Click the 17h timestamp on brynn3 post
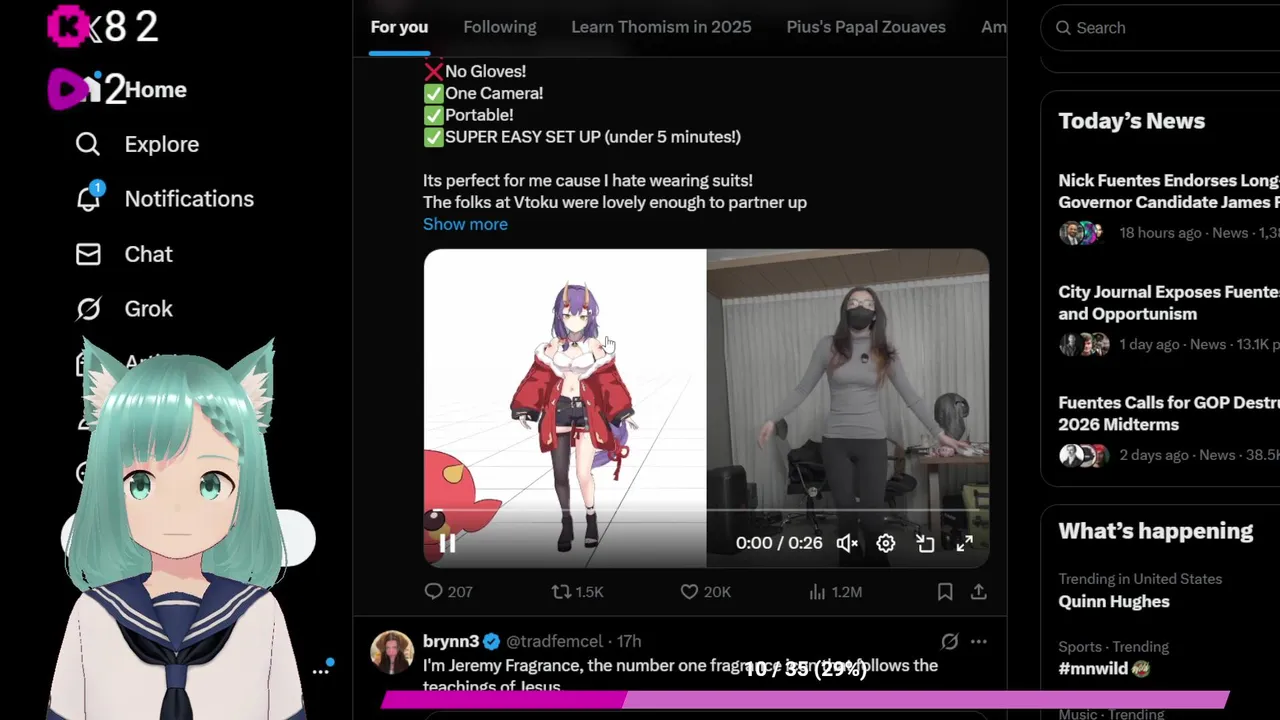Image resolution: width=1280 pixels, height=720 pixels. pyautogui.click(x=629, y=641)
